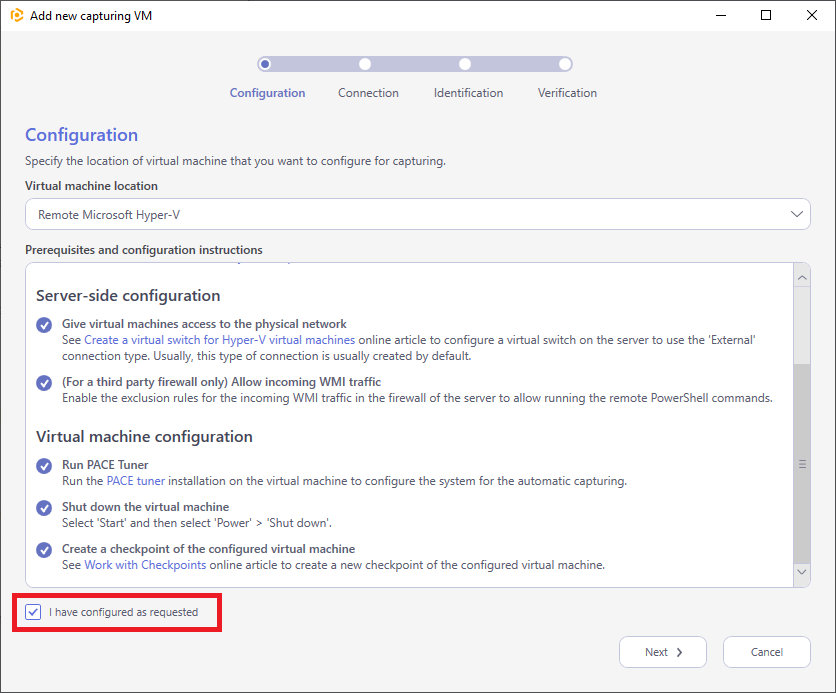Click checkmark icon next to Create a checkpoint
The height and width of the screenshot is (693, 836).
click(x=44, y=550)
